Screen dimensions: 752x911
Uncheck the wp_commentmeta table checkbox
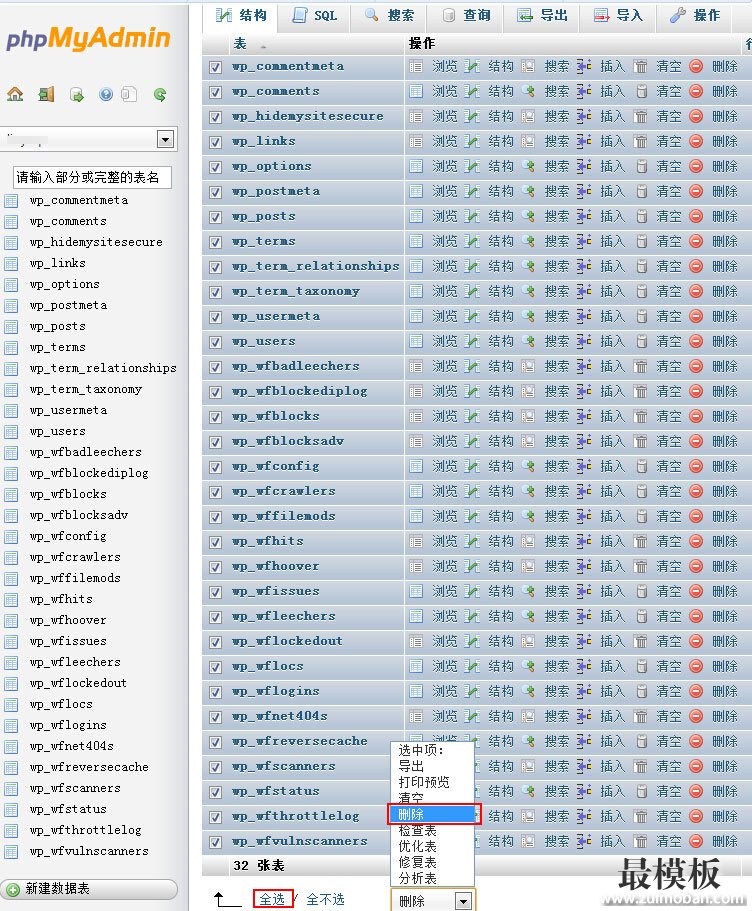click(215, 67)
